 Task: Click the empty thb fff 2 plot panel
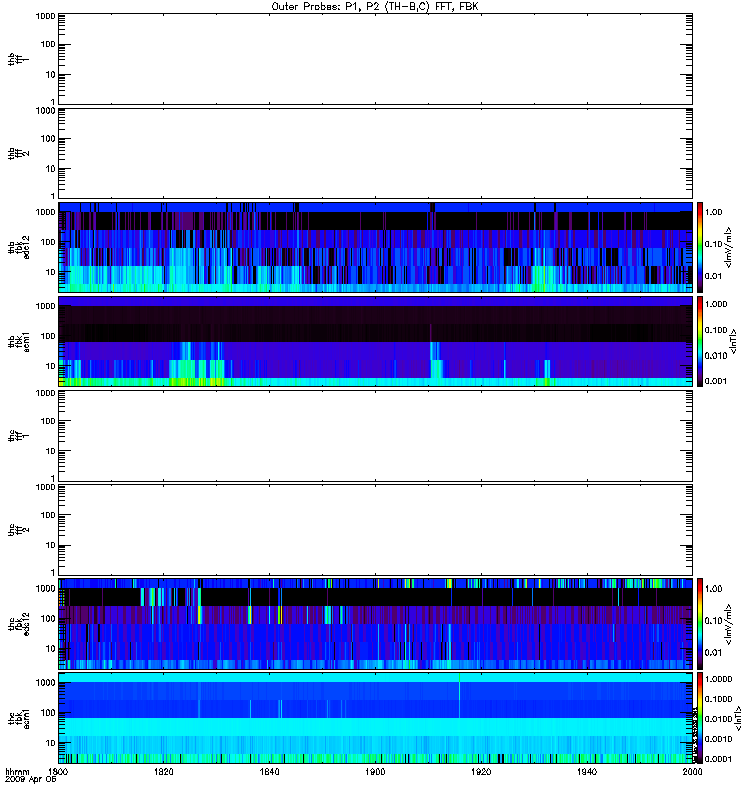coord(376,153)
